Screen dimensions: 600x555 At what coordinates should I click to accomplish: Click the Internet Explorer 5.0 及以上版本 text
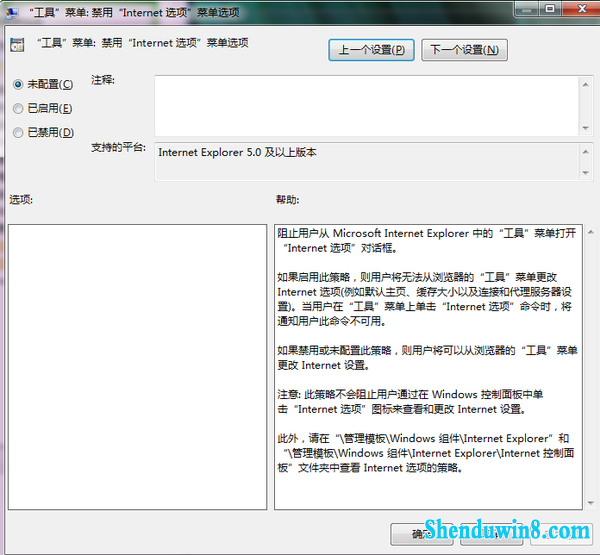click(237, 152)
